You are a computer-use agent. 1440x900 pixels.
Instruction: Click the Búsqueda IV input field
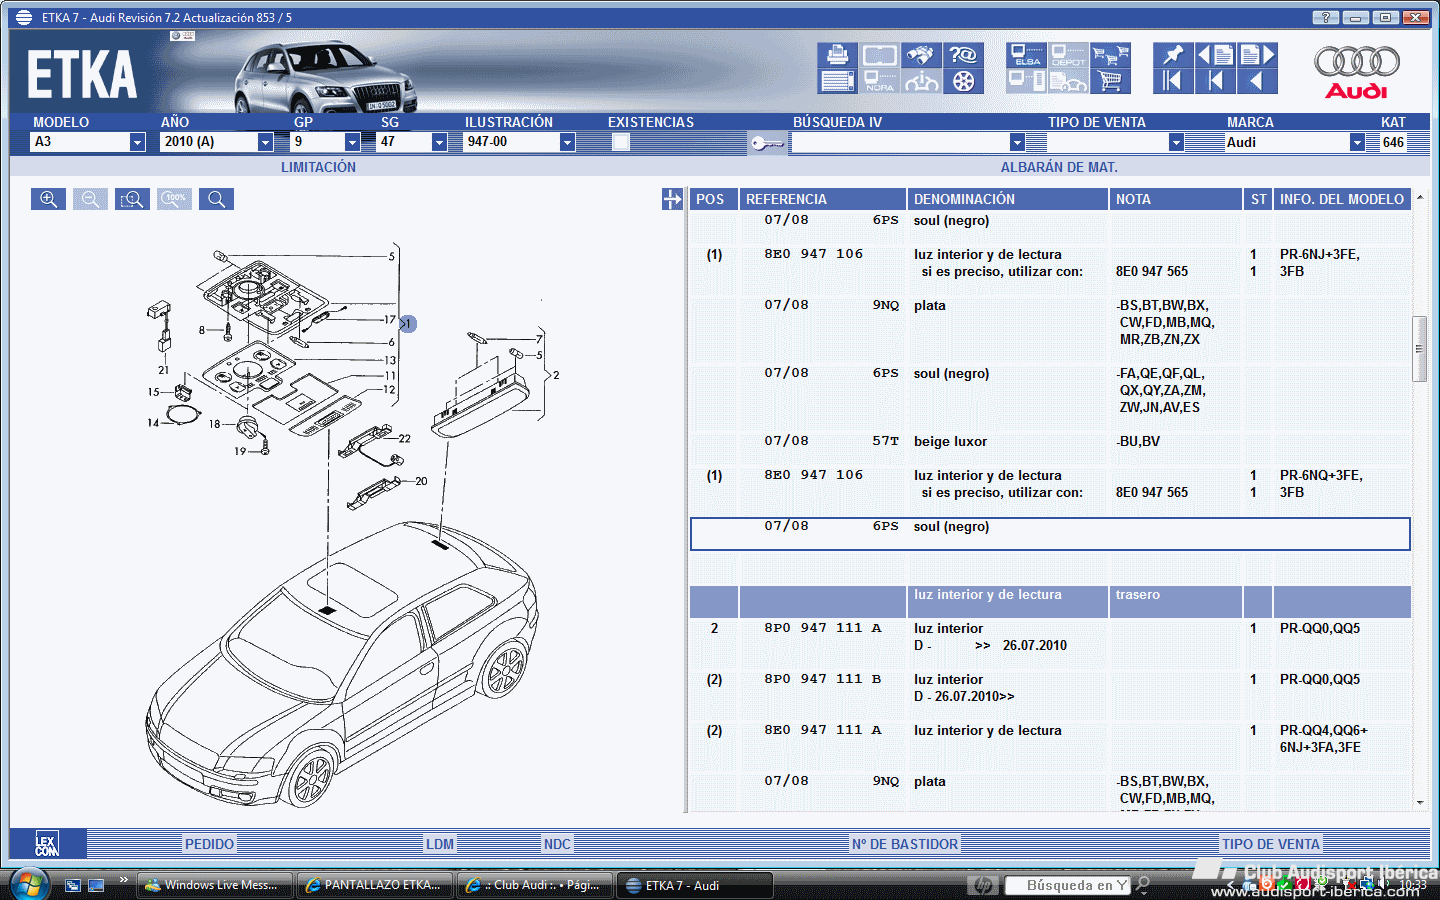pyautogui.click(x=900, y=143)
